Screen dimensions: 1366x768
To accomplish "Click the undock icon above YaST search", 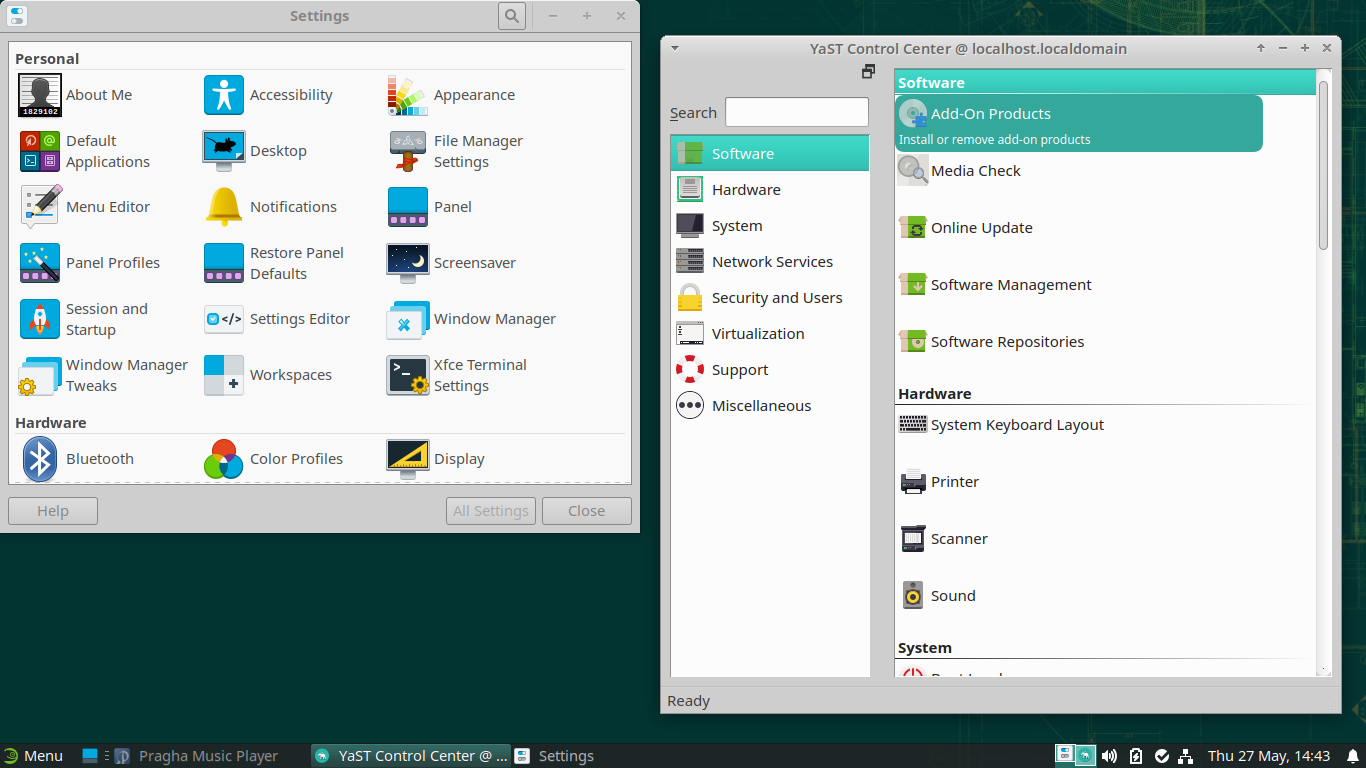I will 868,72.
